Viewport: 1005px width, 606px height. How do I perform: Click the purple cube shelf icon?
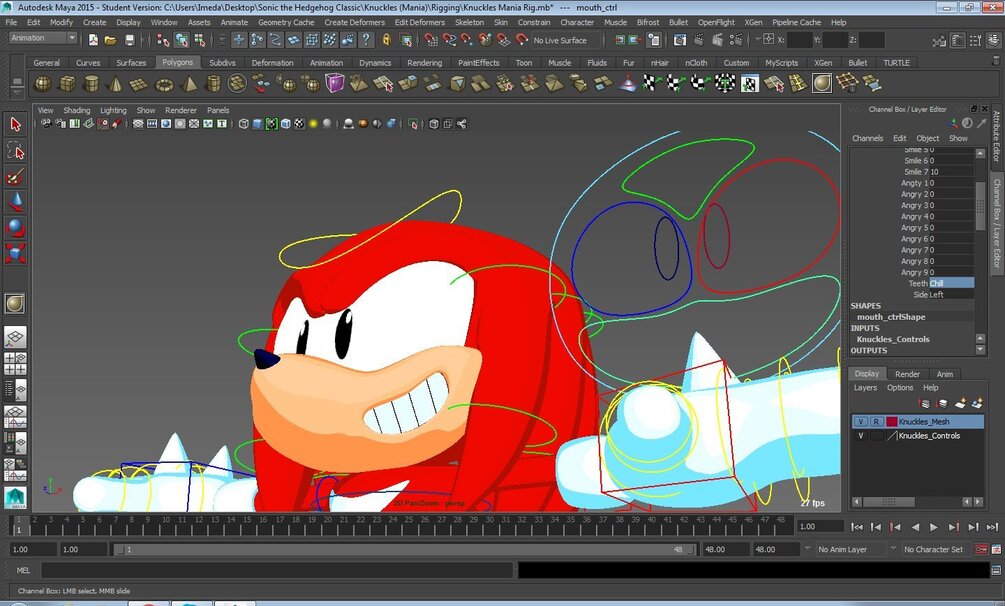pos(335,83)
